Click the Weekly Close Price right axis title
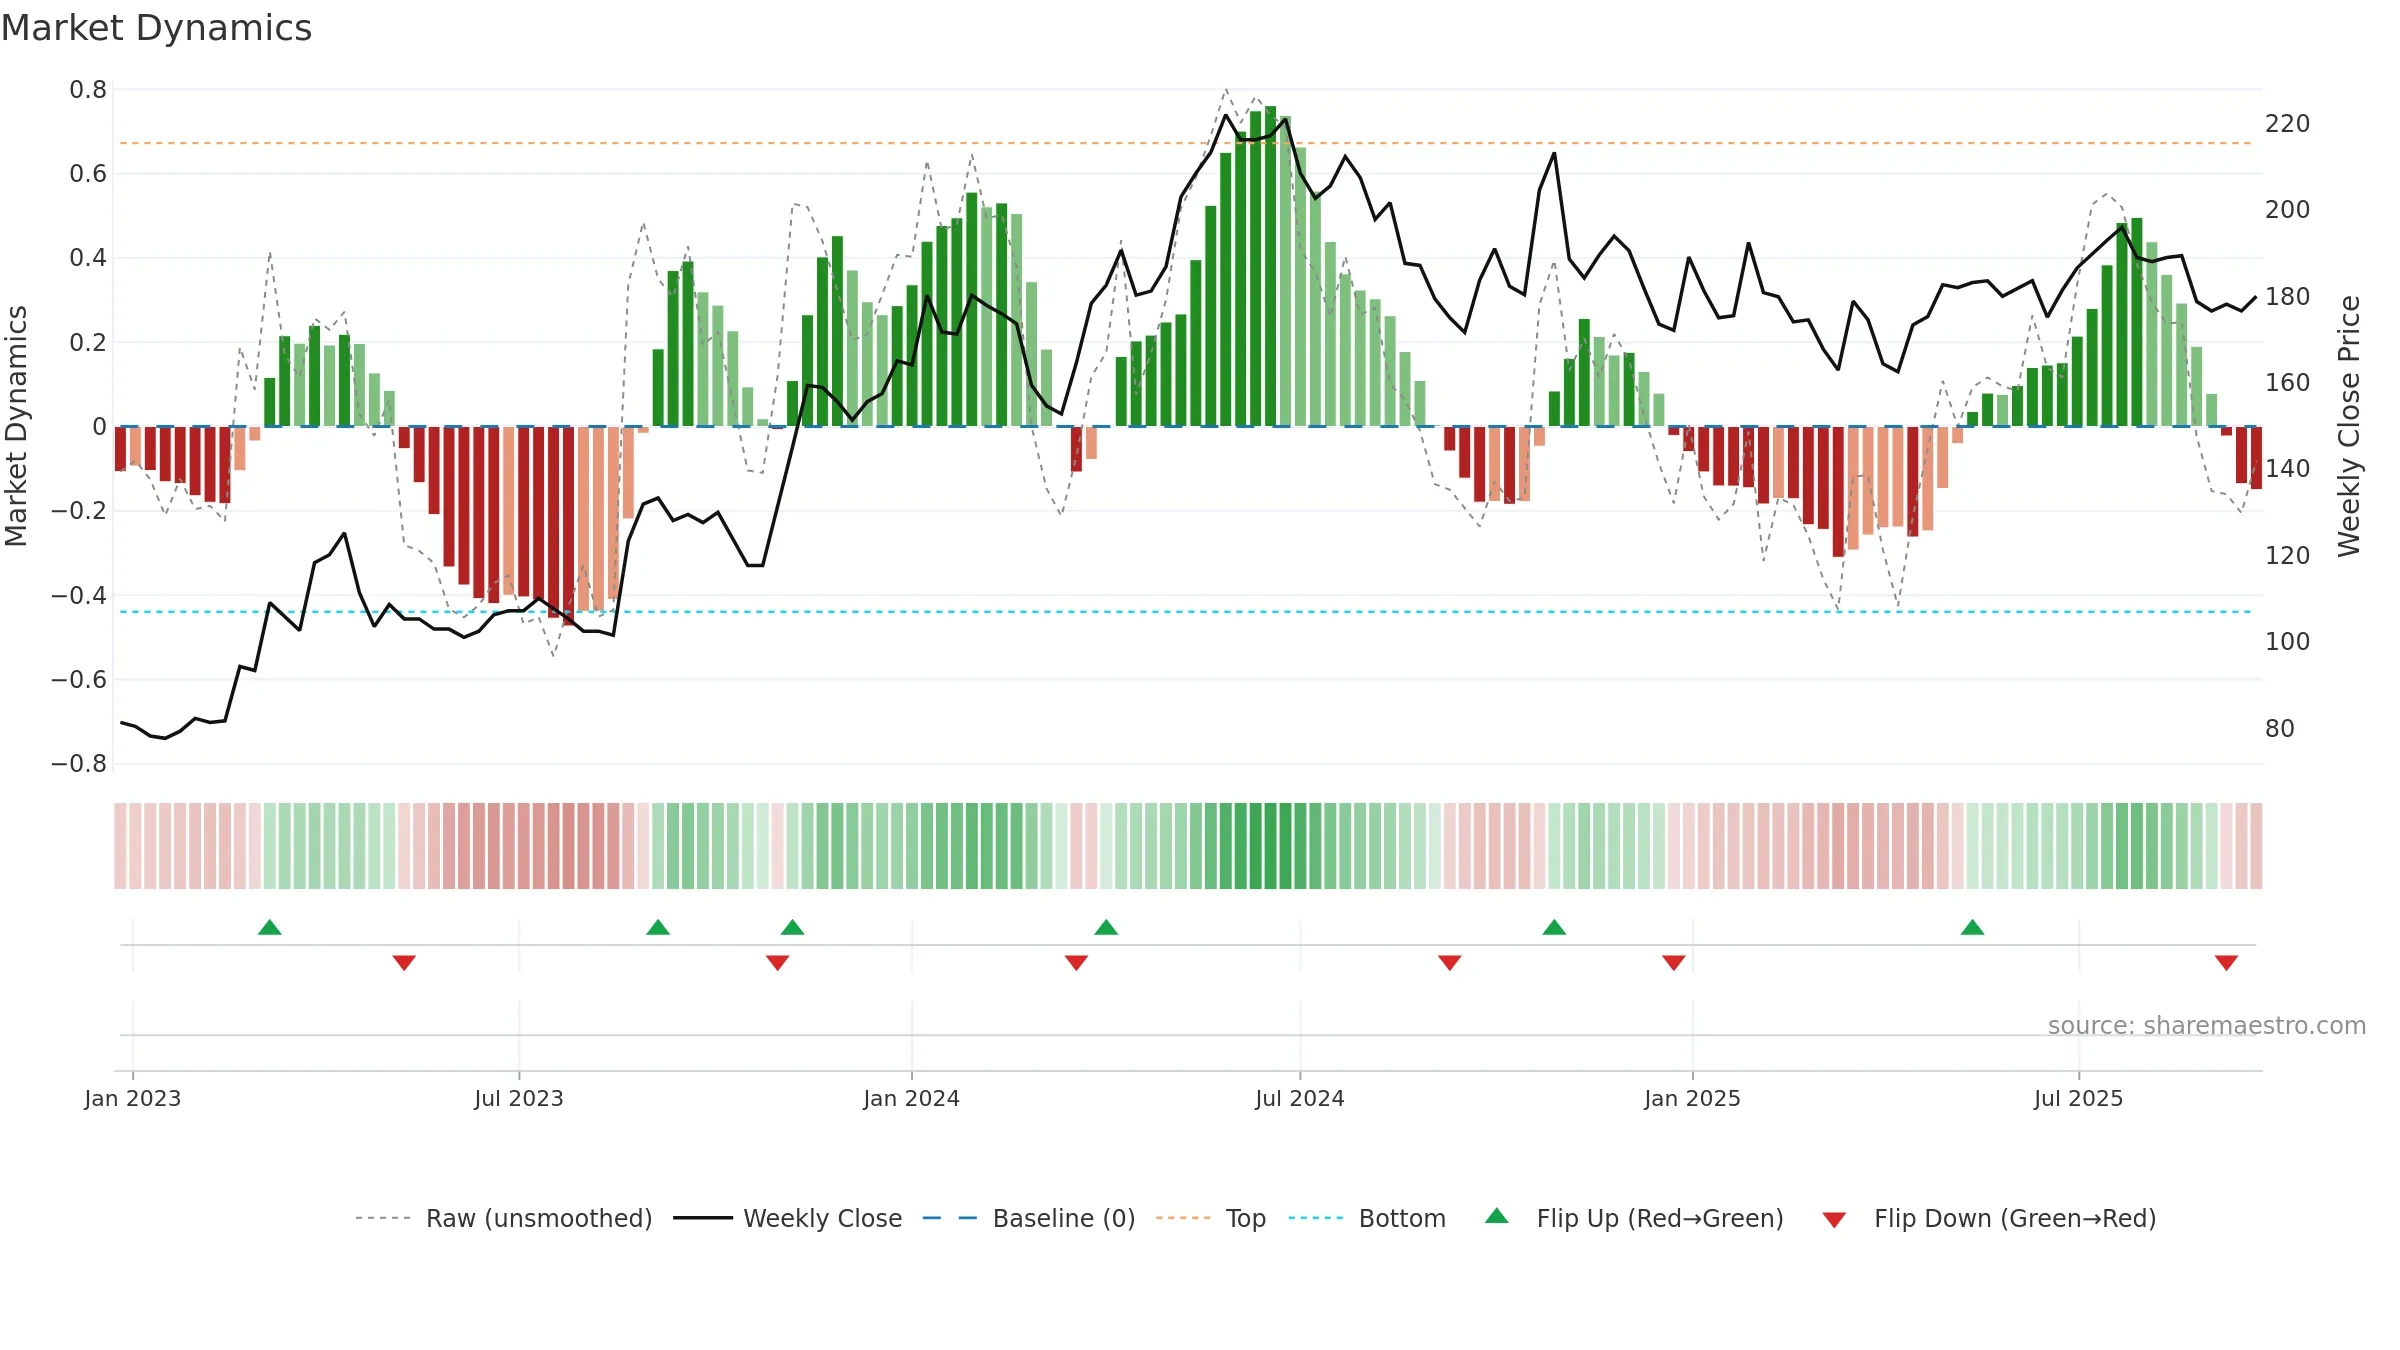This screenshot has height=1350, width=2400. coord(2349,426)
